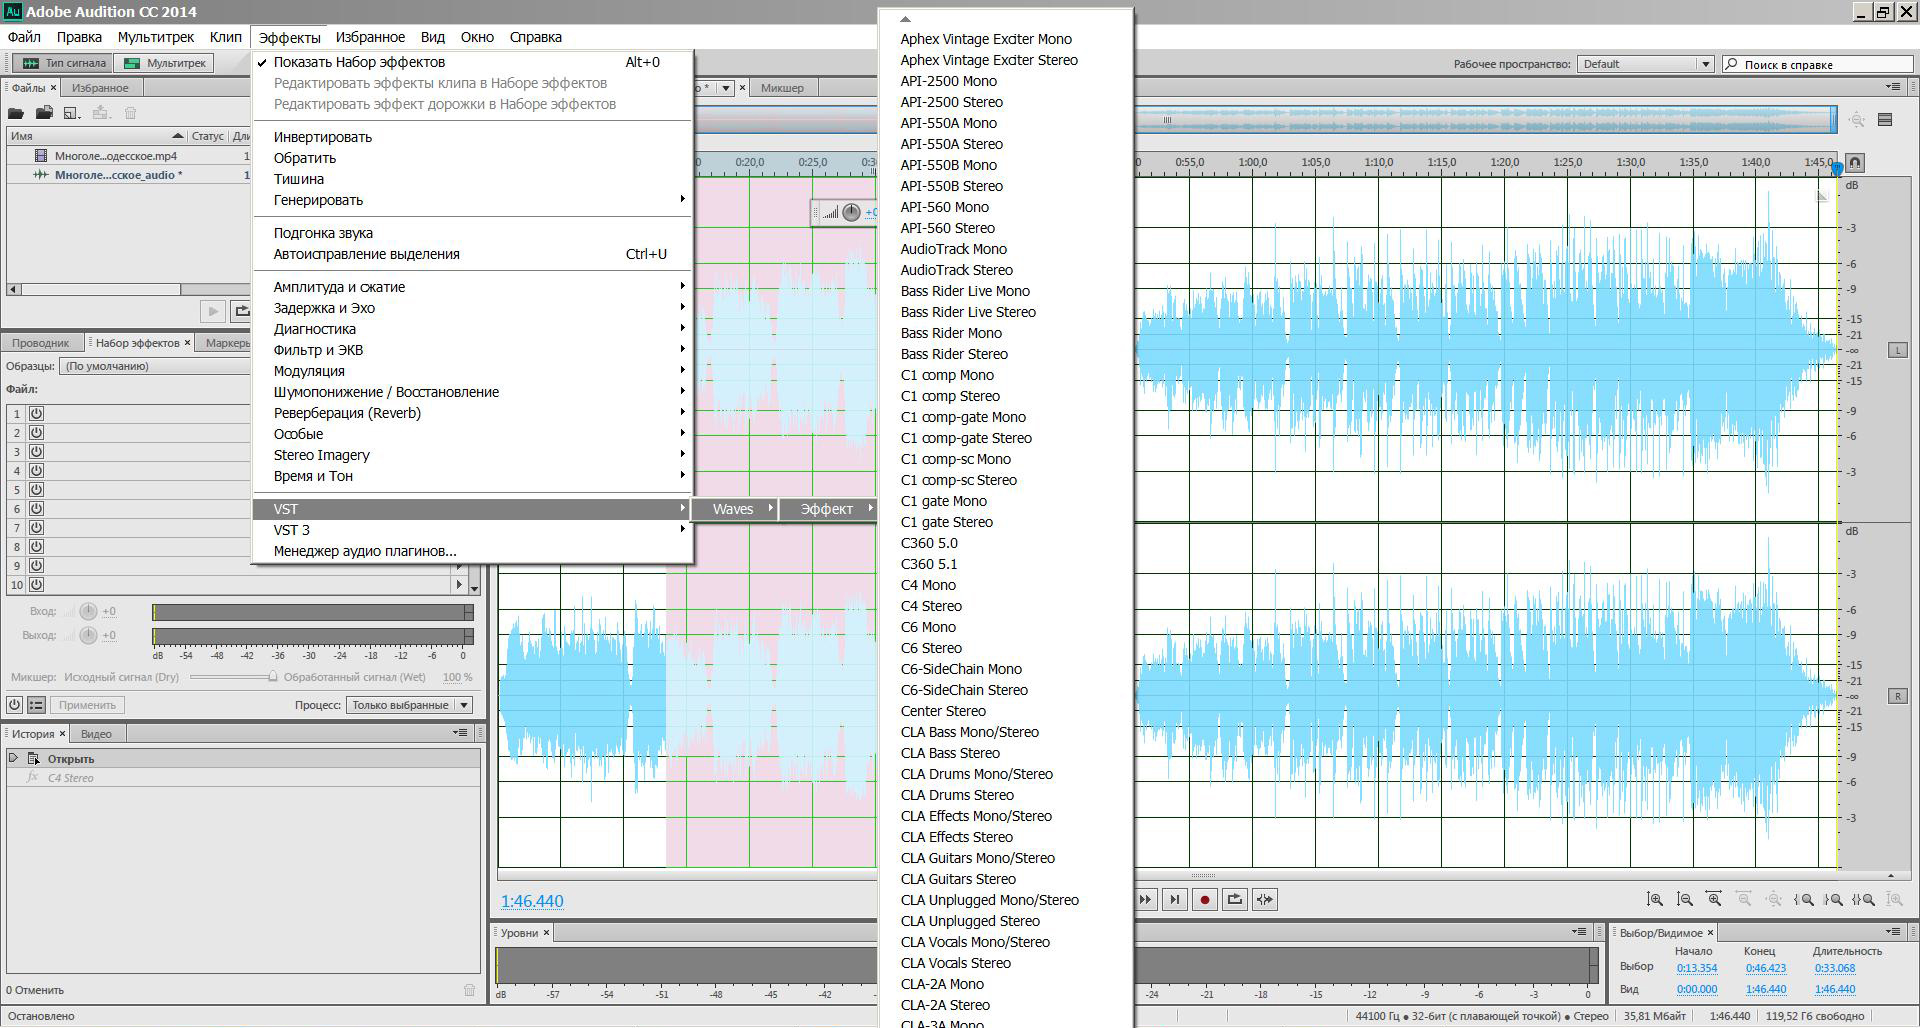Click the 'Поиск в справке' help search field
The height and width of the screenshot is (1028, 1920).
1817,64
